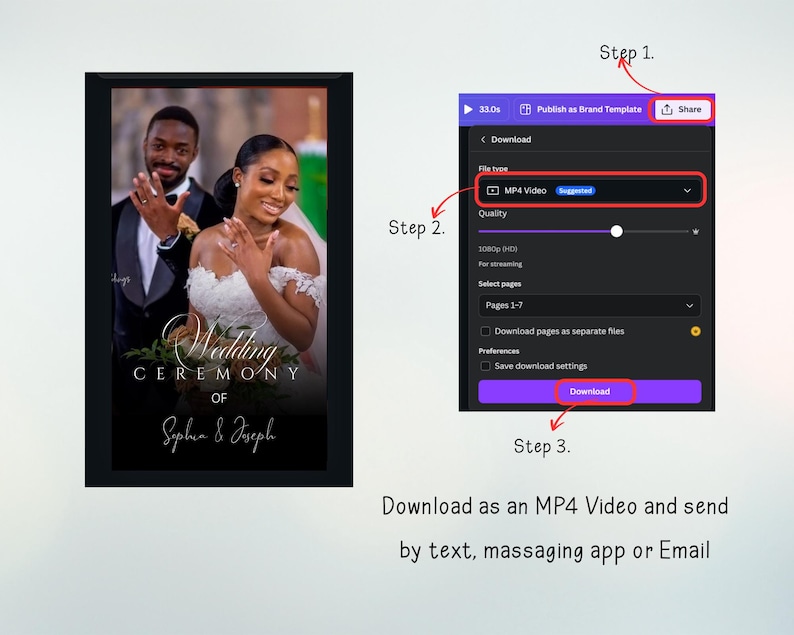
Task: Click the 33.0s duration text
Action: coord(490,109)
